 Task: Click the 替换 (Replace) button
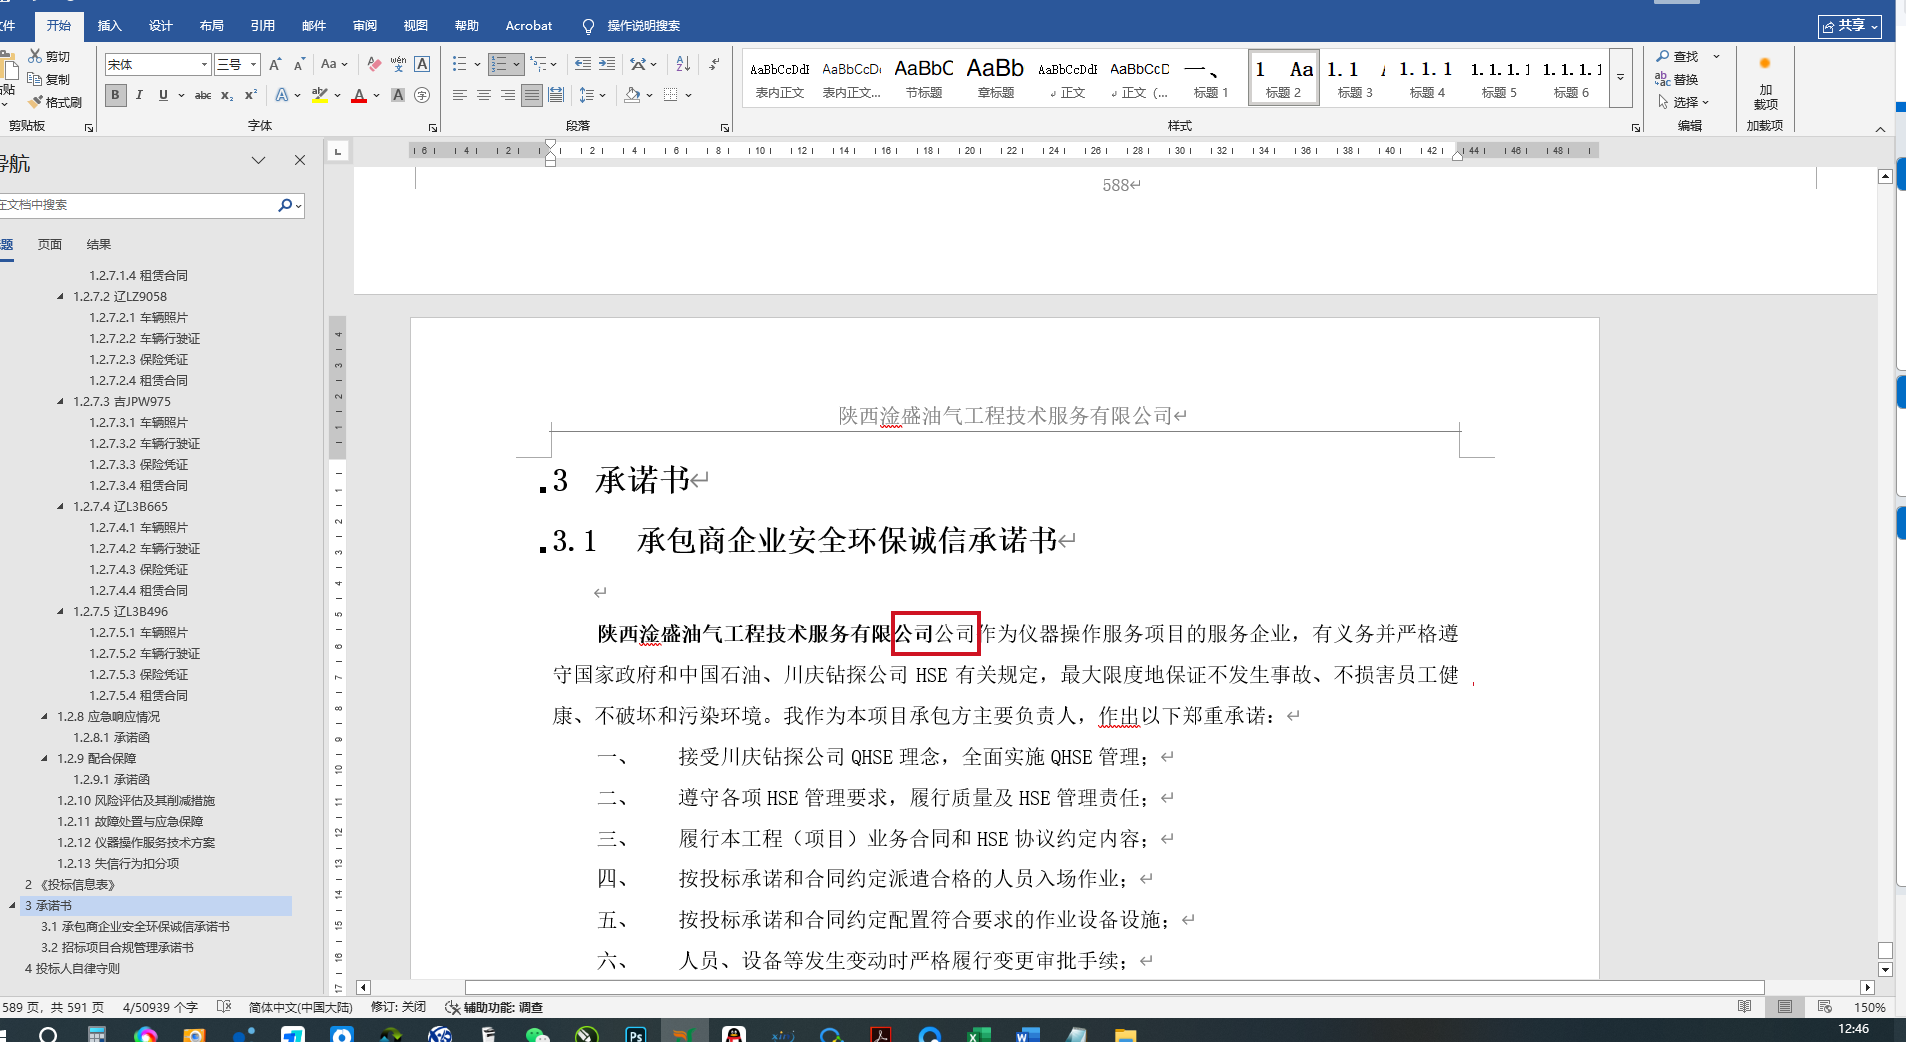(x=1677, y=80)
